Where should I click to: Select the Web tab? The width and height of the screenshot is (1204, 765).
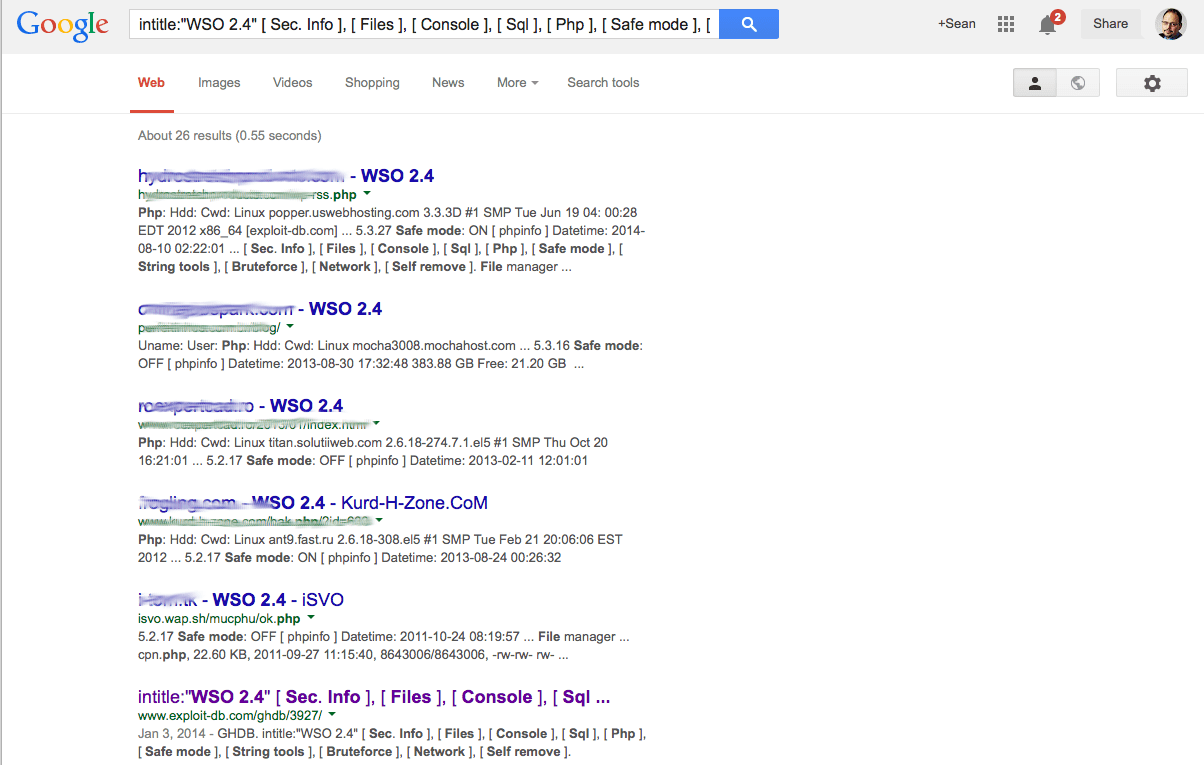[151, 83]
